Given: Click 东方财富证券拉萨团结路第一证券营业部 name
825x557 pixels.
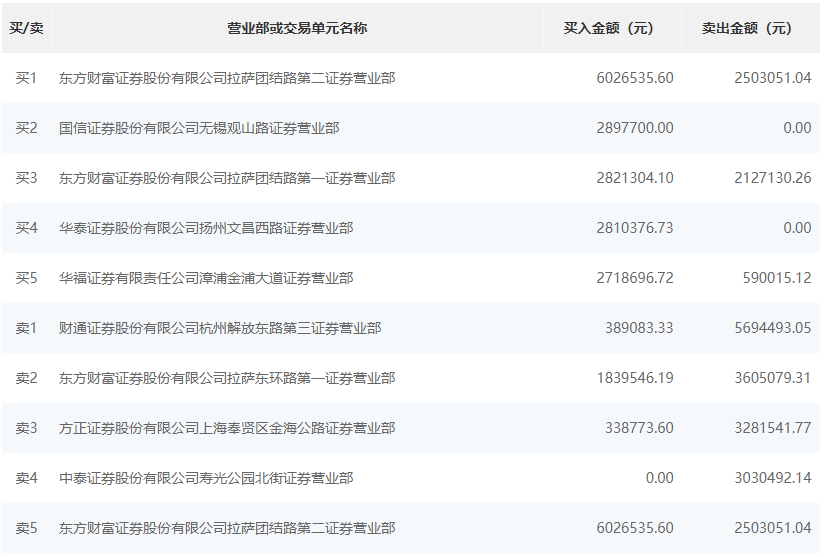Looking at the screenshot, I should tap(227, 178).
